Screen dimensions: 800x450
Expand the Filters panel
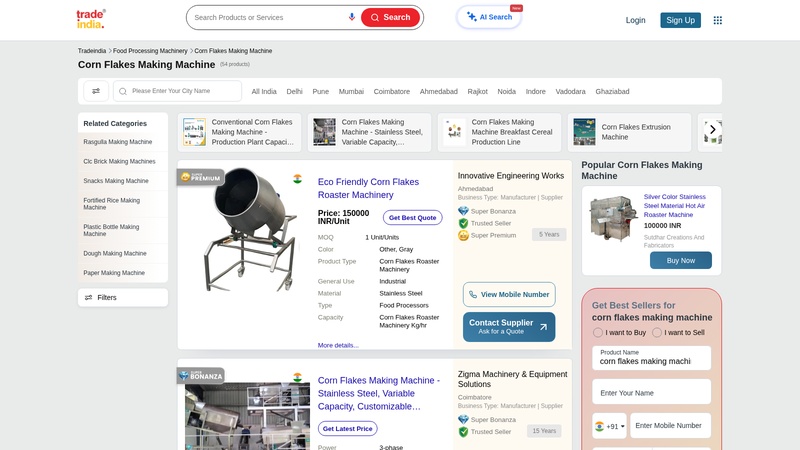click(x=122, y=297)
